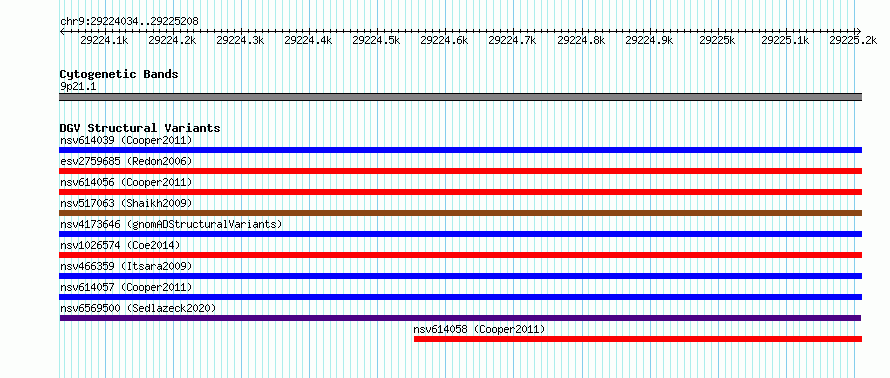This screenshot has height=378, width=890.
Task: Click the short red bar for nsv614058
Action: tap(638, 339)
